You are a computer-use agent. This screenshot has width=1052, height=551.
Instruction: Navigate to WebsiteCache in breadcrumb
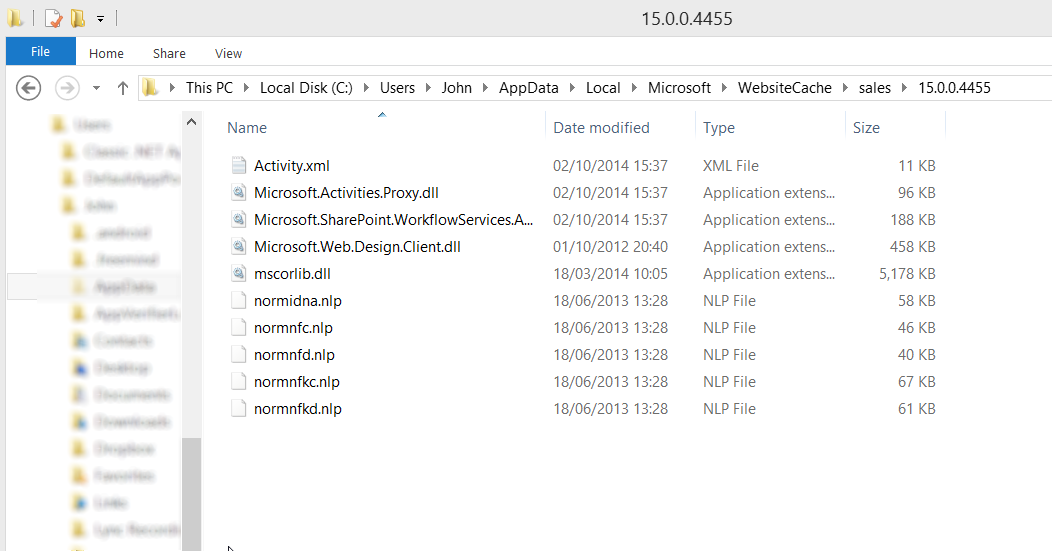pyautogui.click(x=784, y=88)
